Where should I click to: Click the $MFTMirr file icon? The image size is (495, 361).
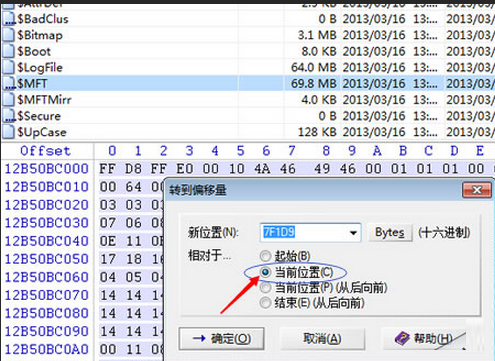click(x=9, y=100)
